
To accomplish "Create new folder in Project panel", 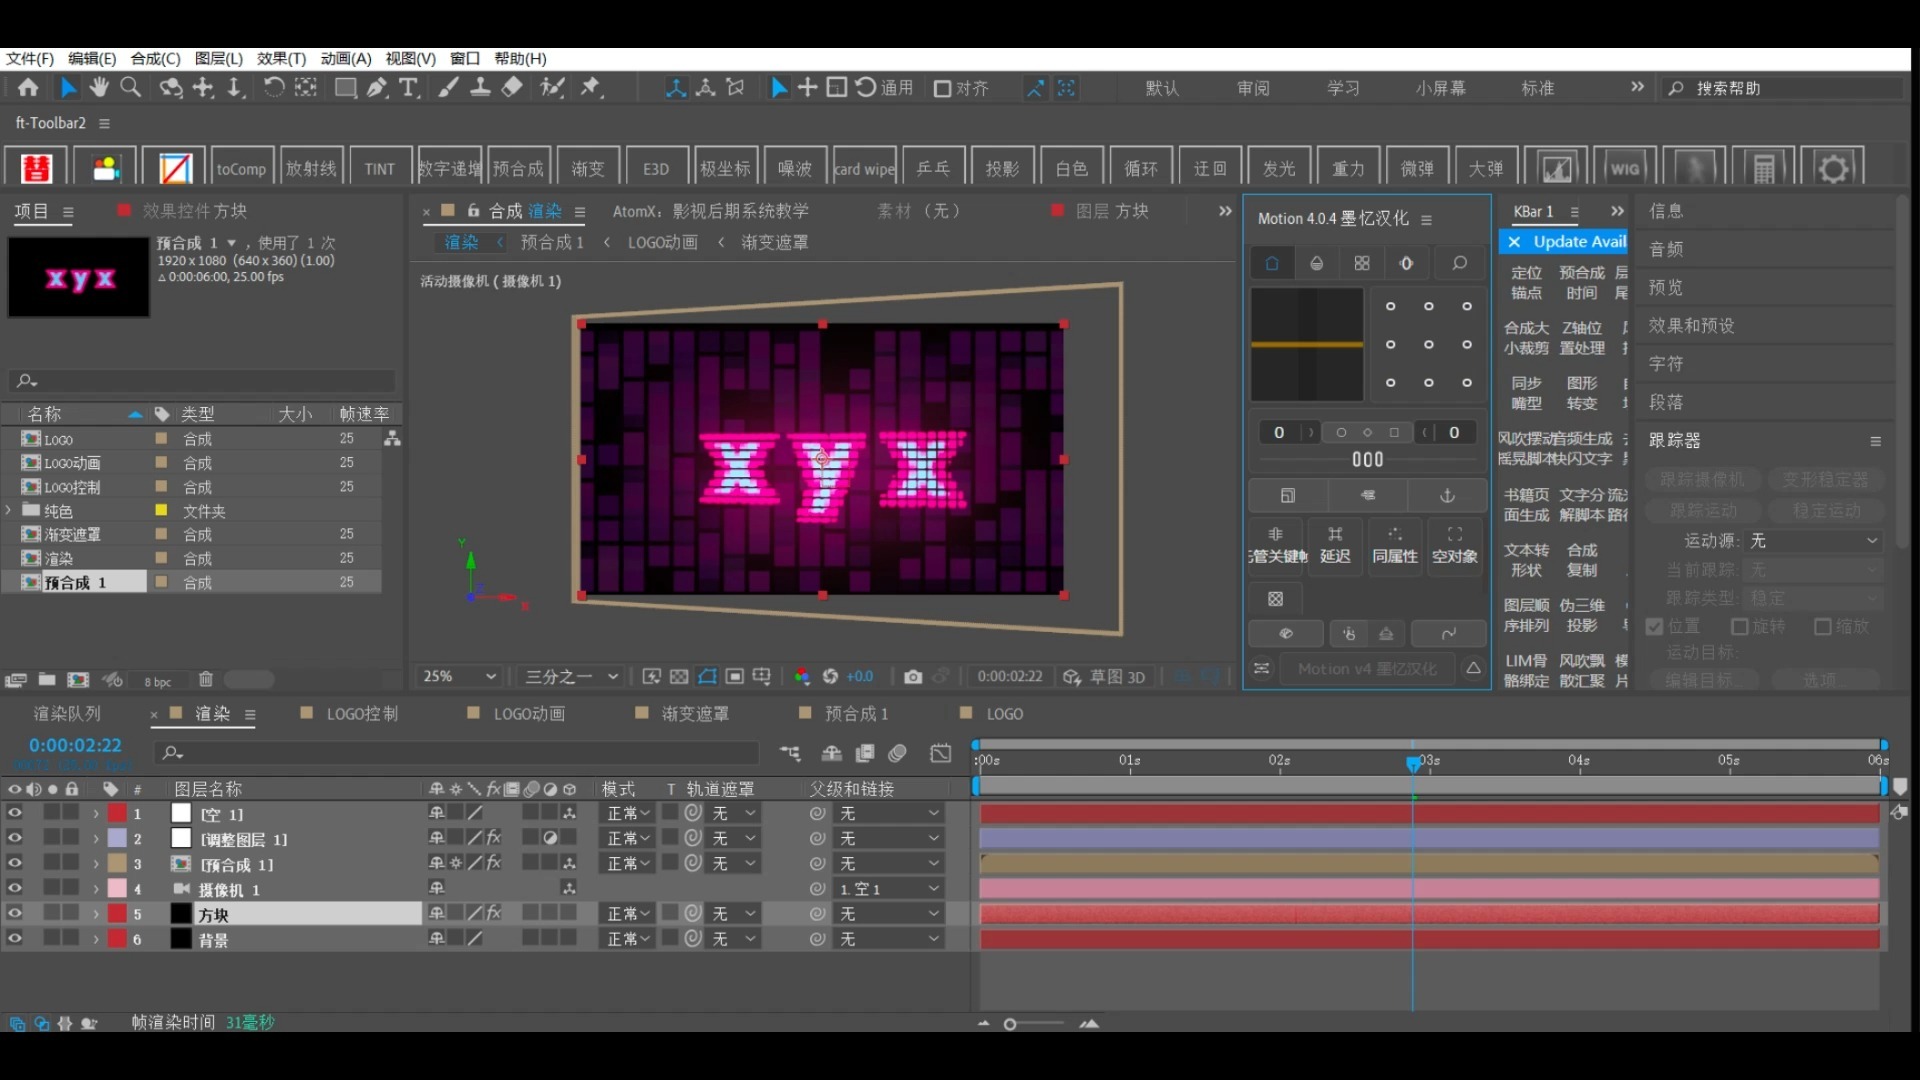I will click(x=47, y=680).
